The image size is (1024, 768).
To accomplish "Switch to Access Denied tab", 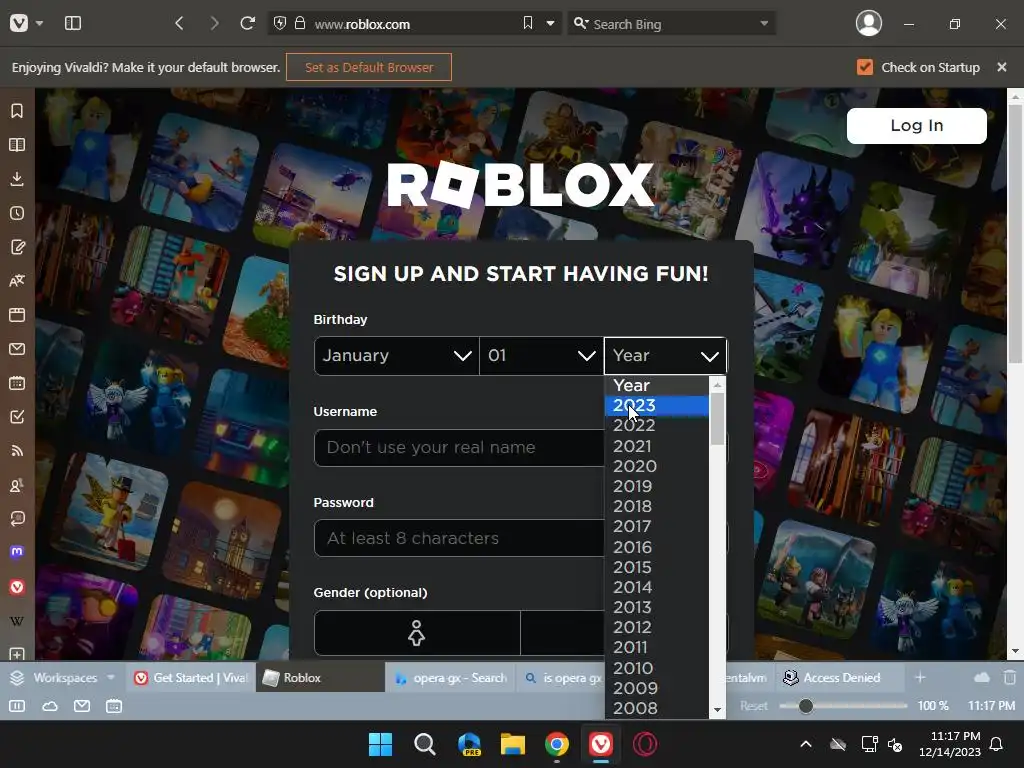I will [x=840, y=678].
